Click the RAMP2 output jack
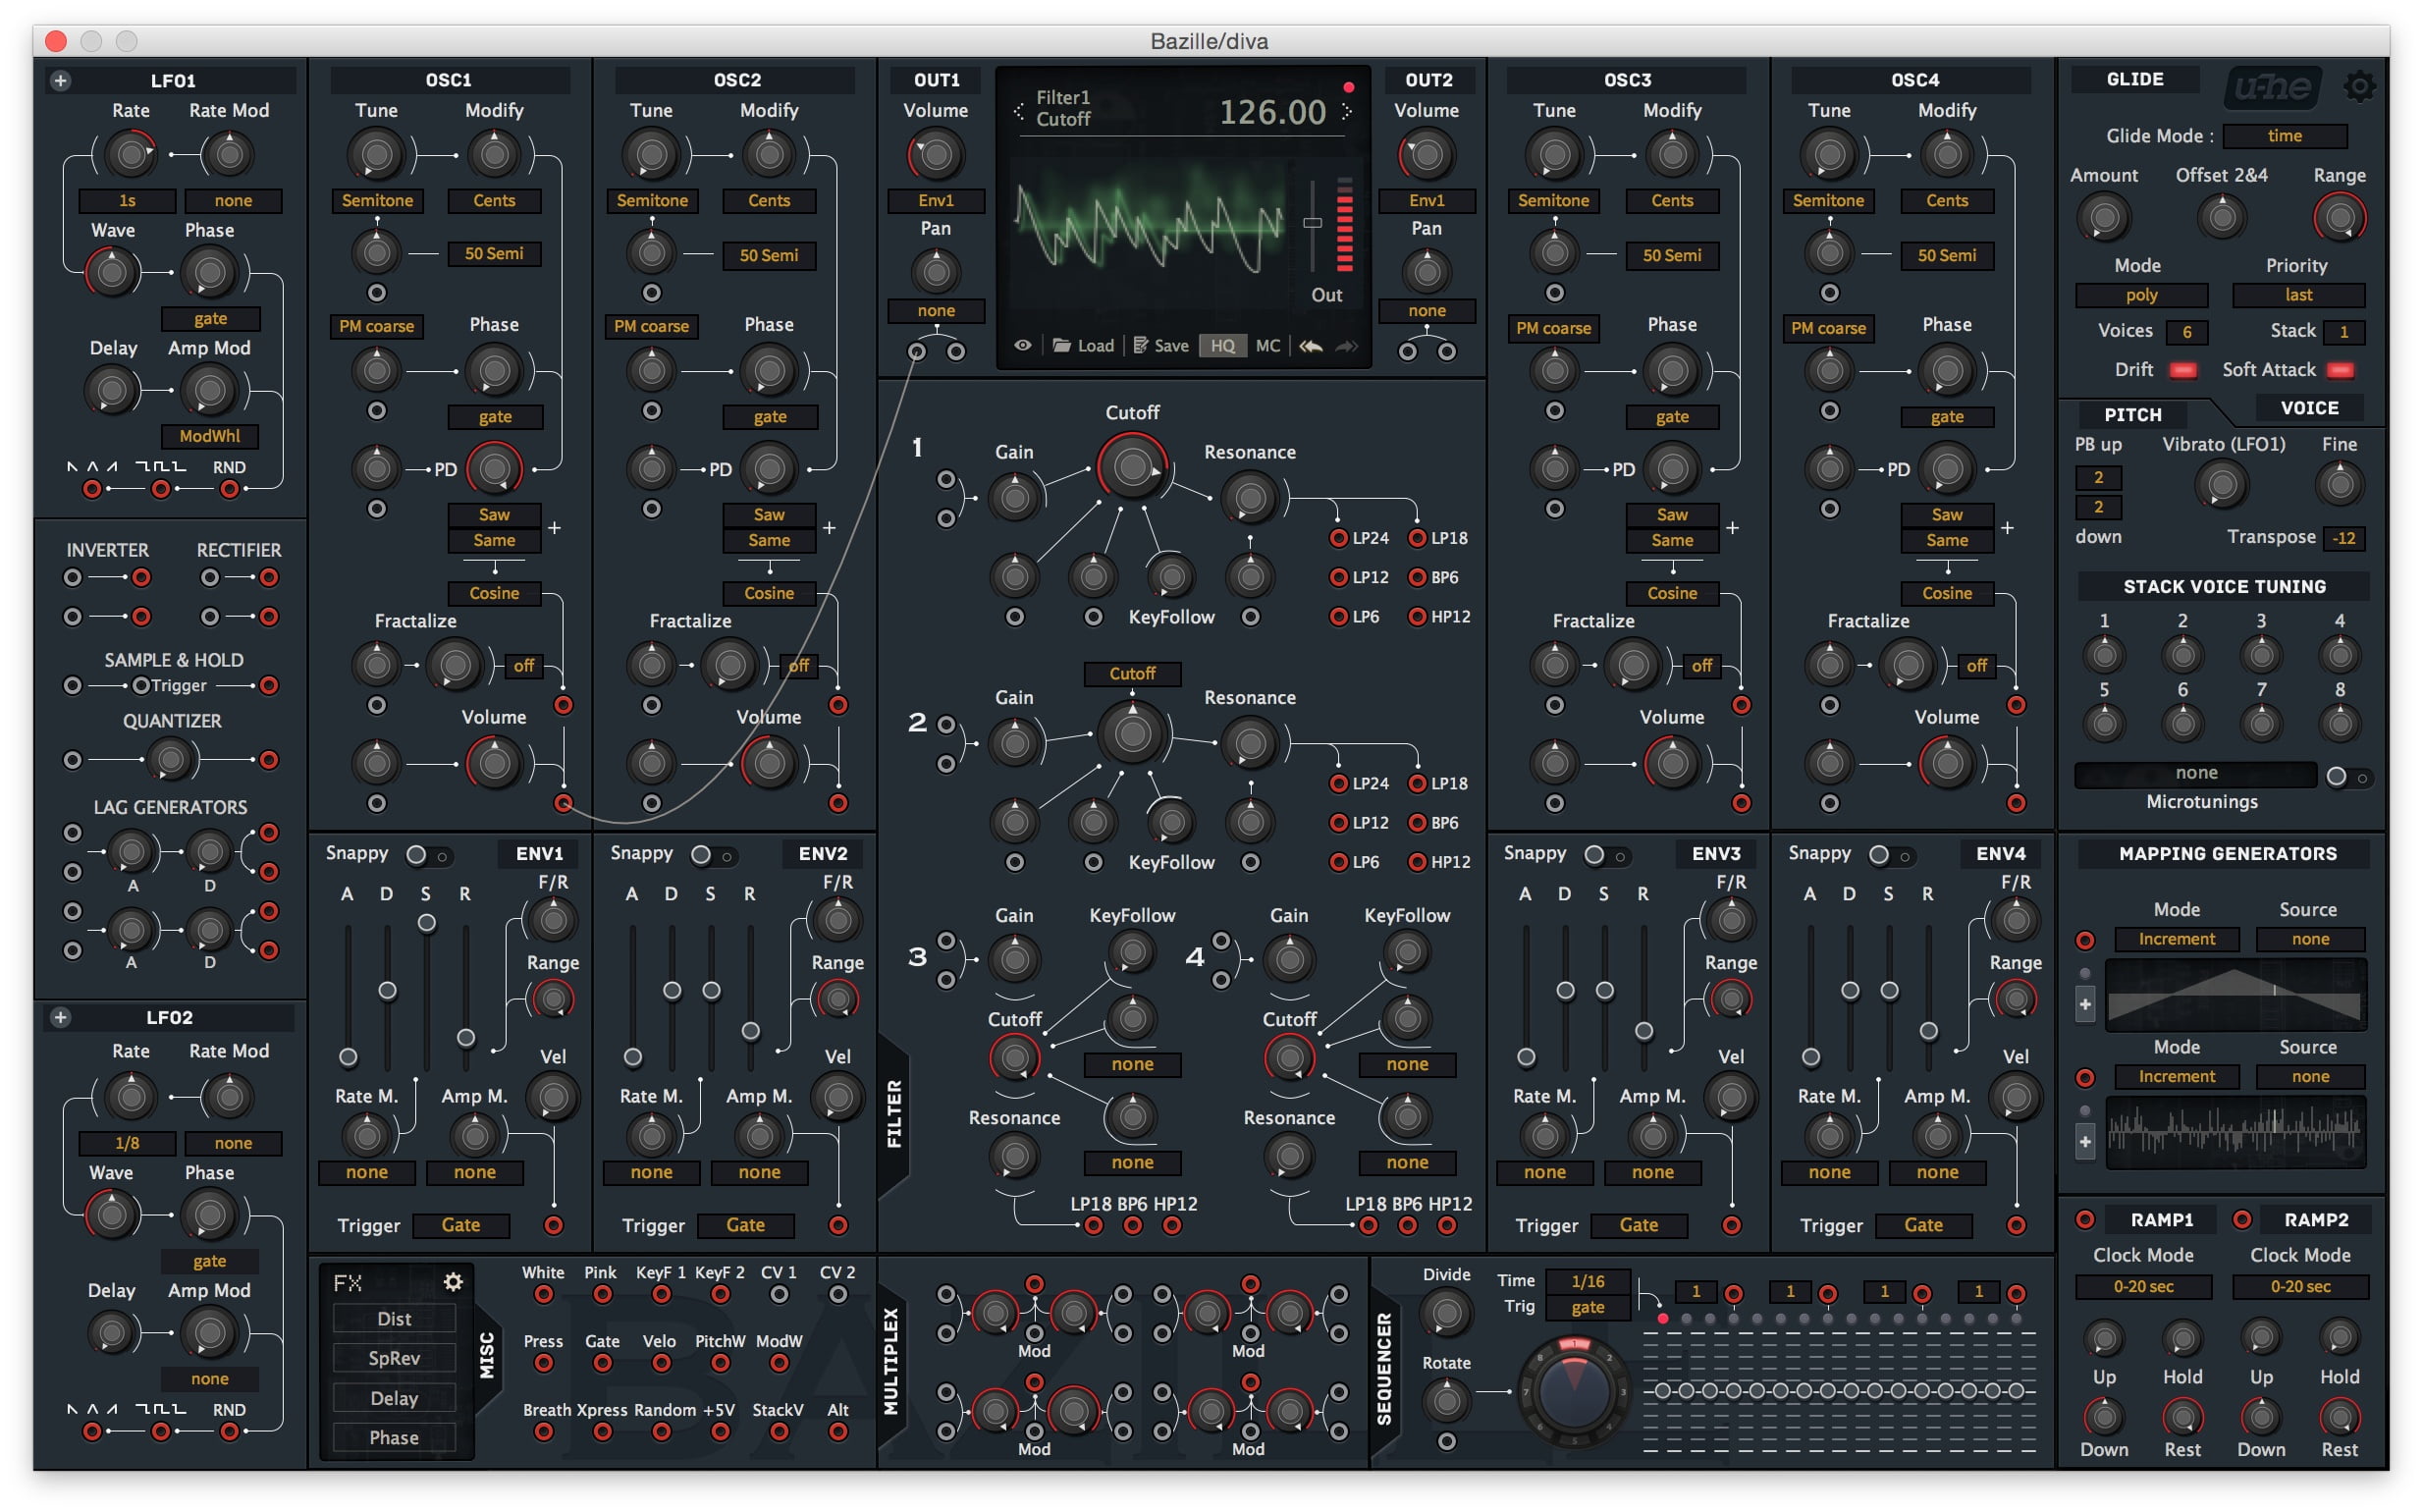Image resolution: width=2423 pixels, height=1512 pixels. (x=2242, y=1220)
